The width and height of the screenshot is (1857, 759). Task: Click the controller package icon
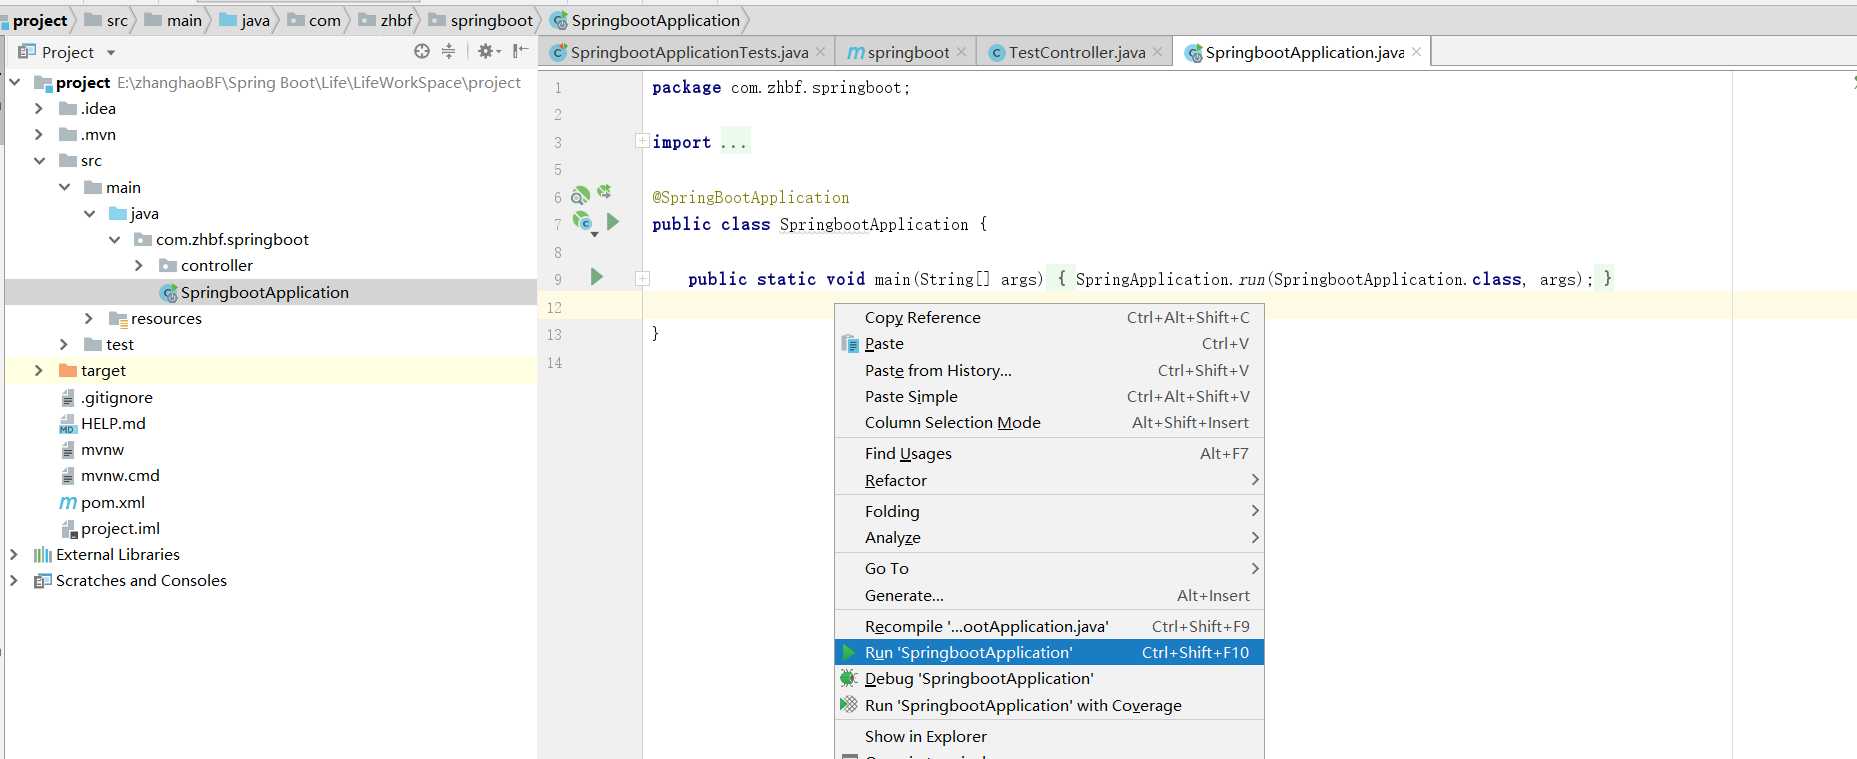[168, 266]
